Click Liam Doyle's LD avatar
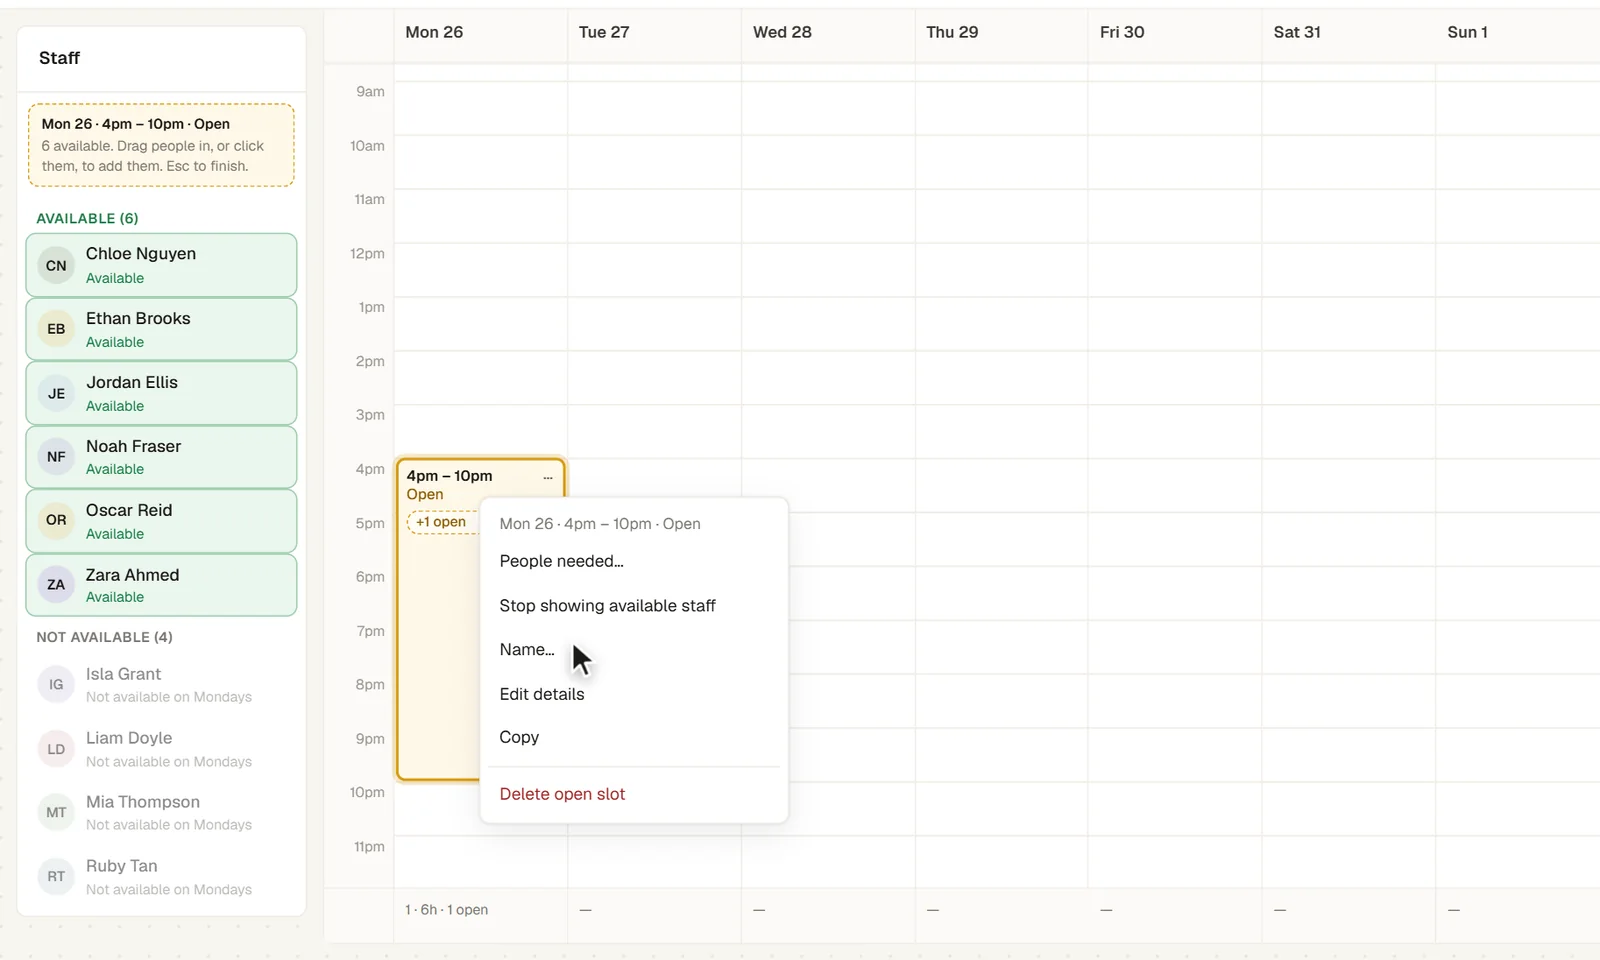1600x960 pixels. coord(56,749)
